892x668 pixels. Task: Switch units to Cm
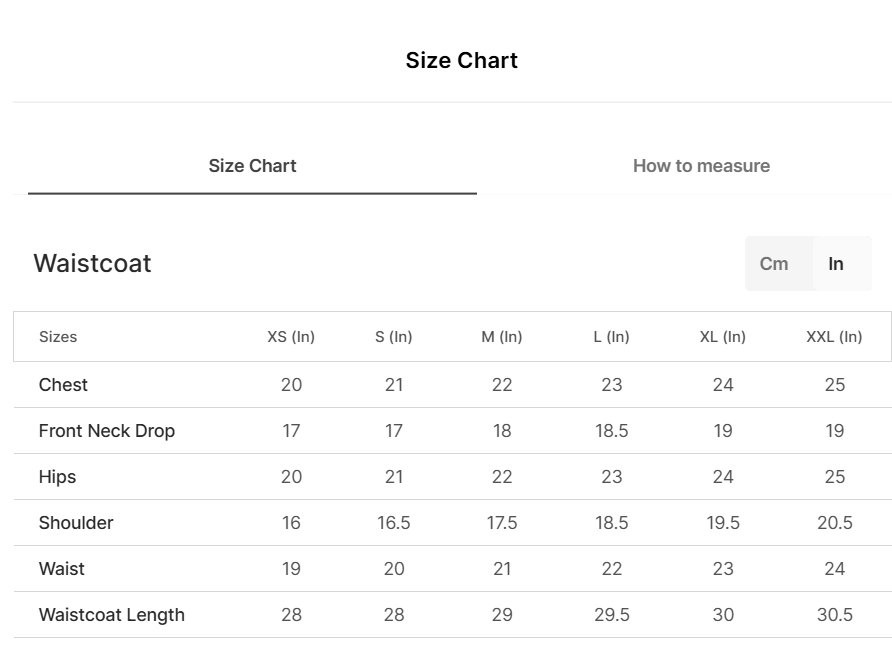pos(774,264)
